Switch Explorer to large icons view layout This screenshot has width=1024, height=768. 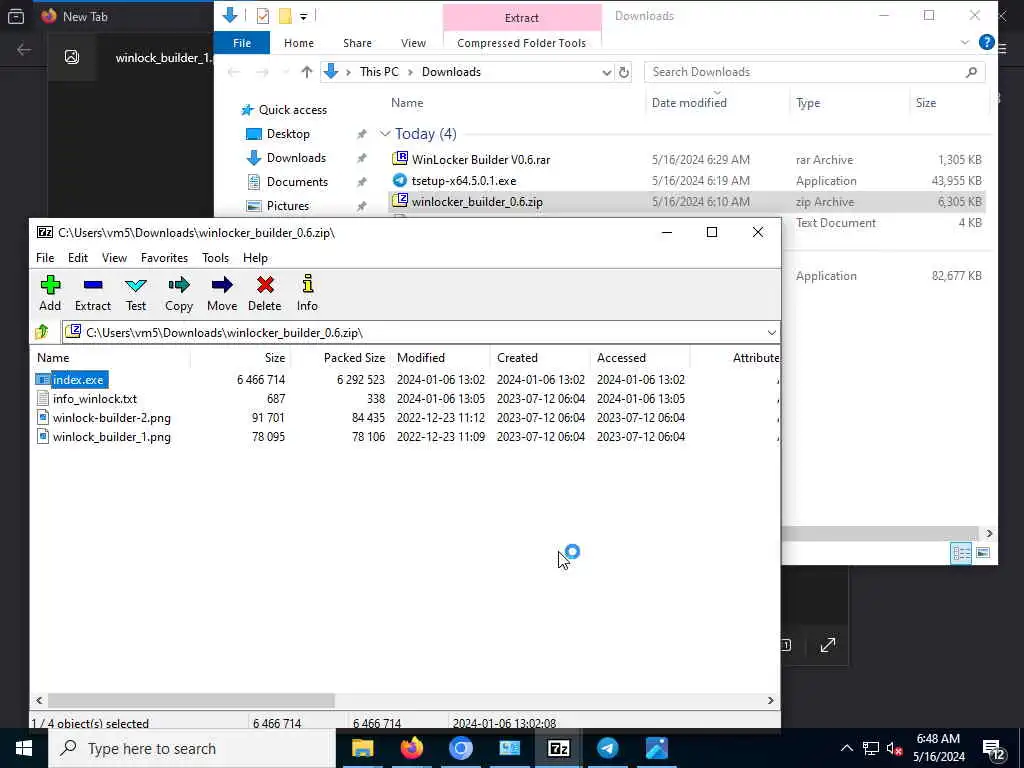pyautogui.click(x=983, y=553)
